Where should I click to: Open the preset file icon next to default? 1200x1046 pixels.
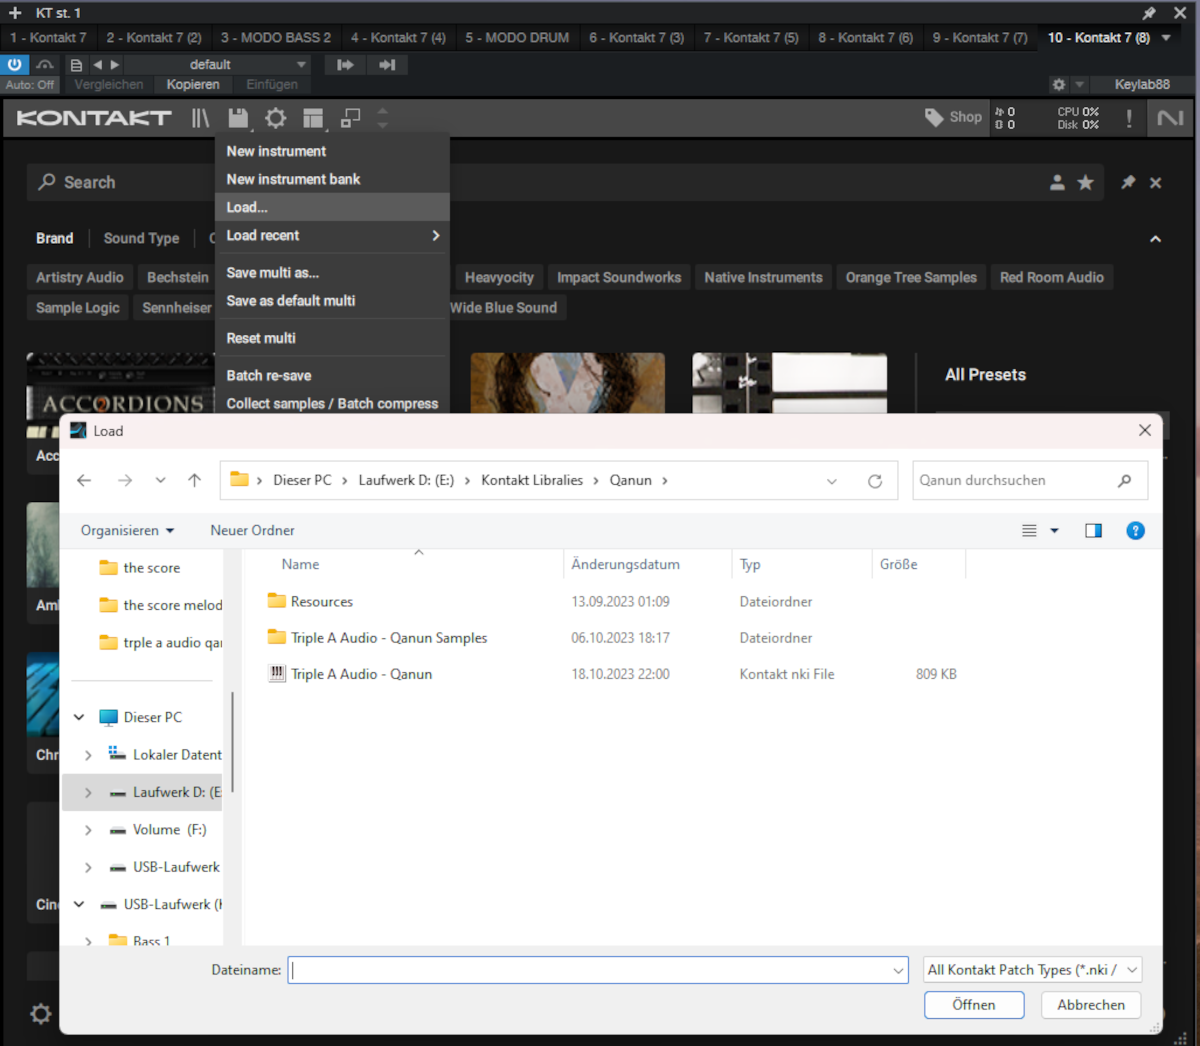pos(77,65)
